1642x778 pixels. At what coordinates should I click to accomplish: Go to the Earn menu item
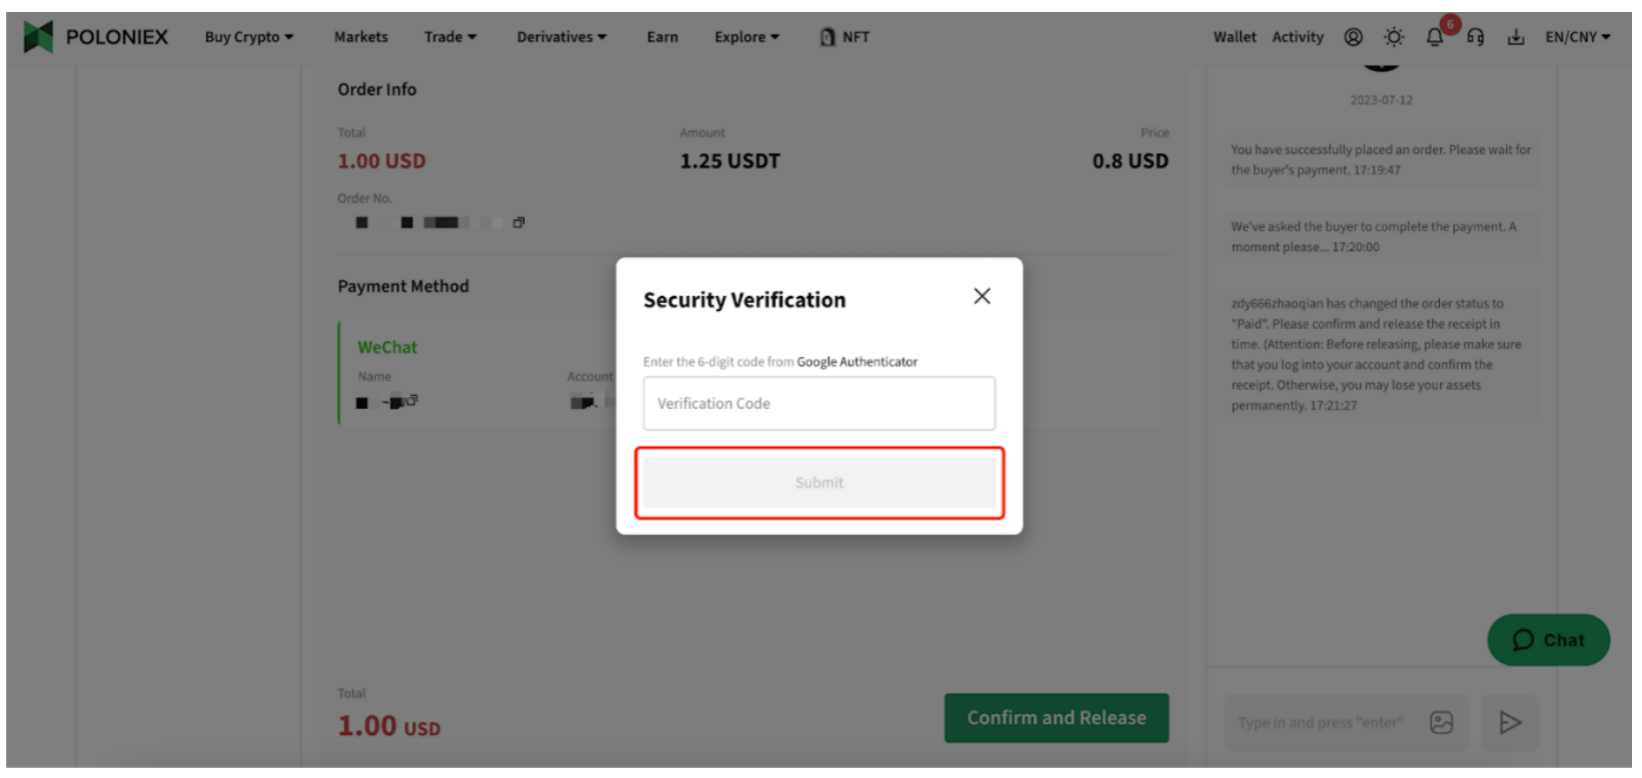tap(662, 37)
